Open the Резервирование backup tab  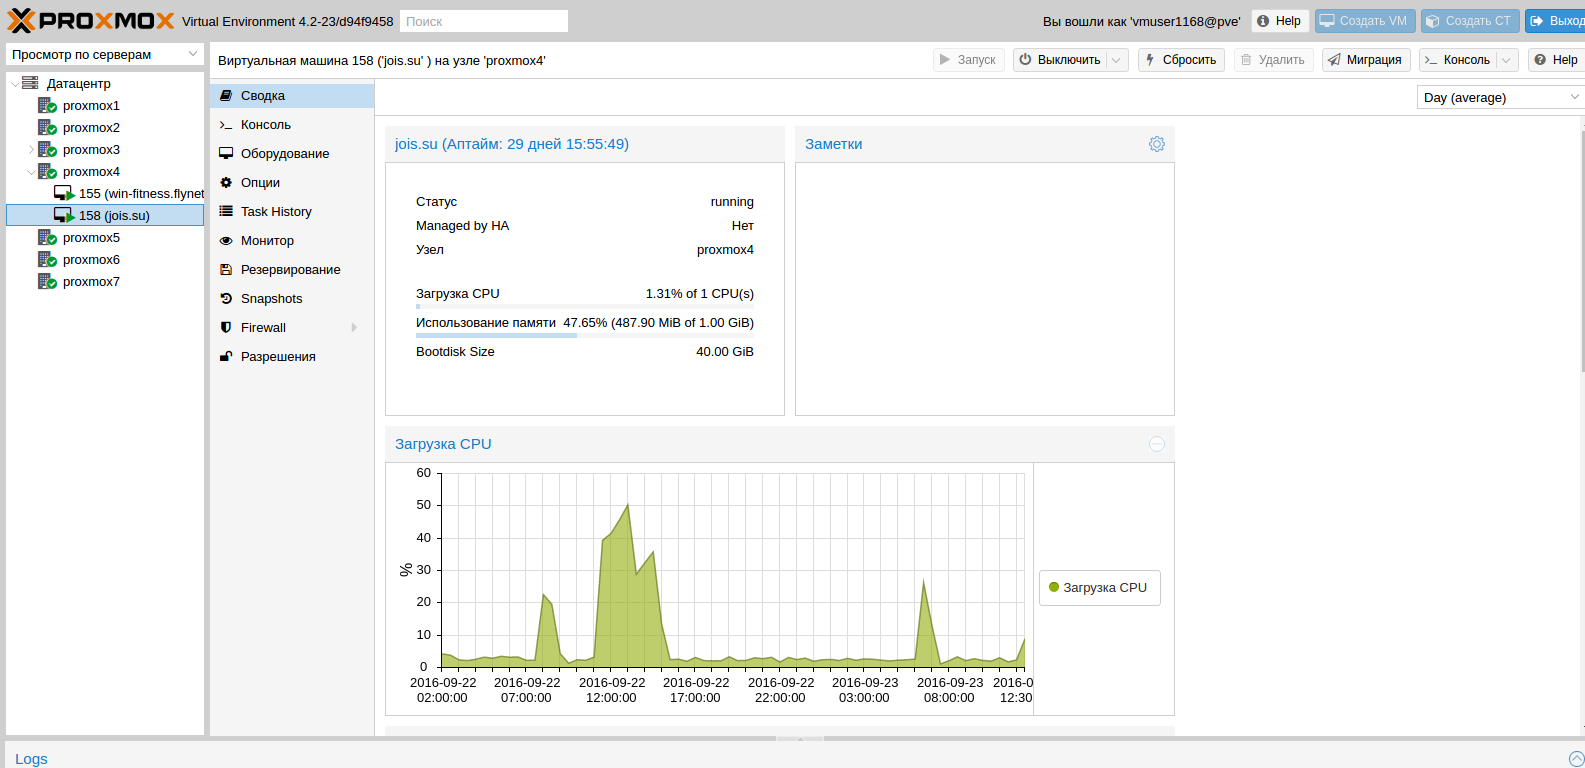(292, 270)
